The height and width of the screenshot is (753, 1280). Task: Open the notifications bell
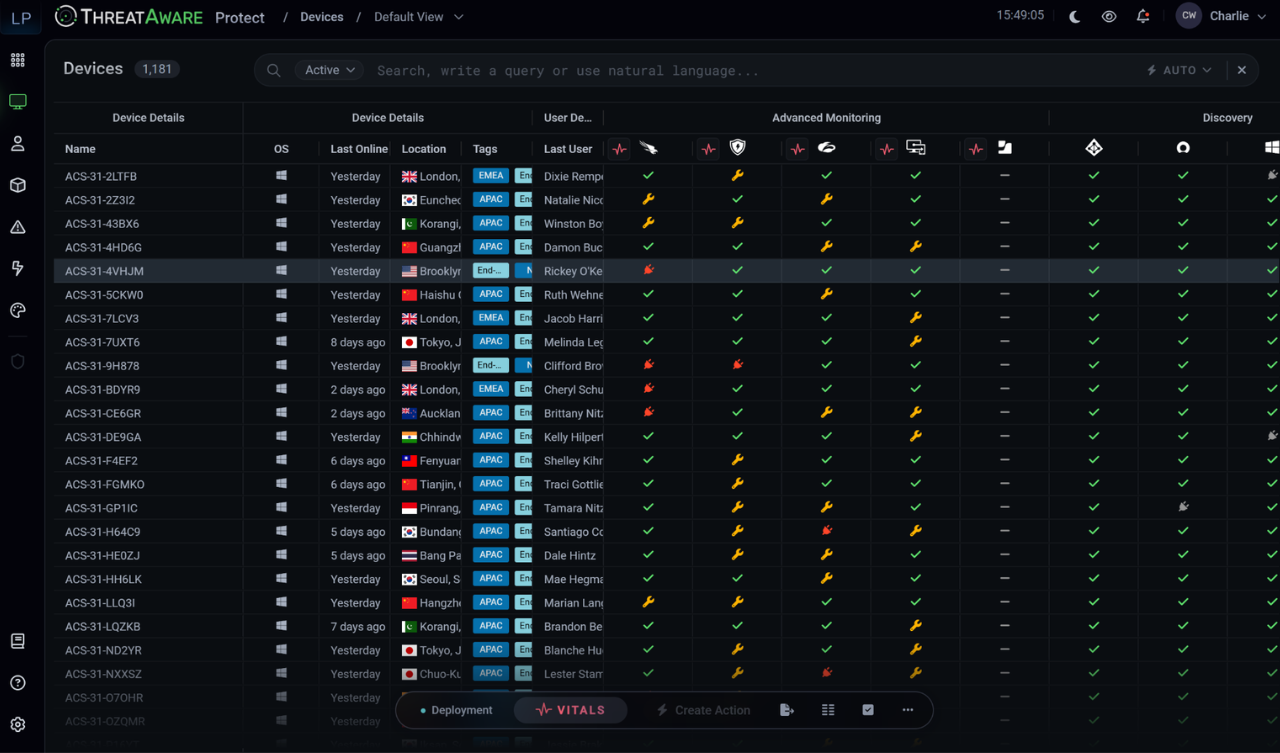tap(1143, 17)
